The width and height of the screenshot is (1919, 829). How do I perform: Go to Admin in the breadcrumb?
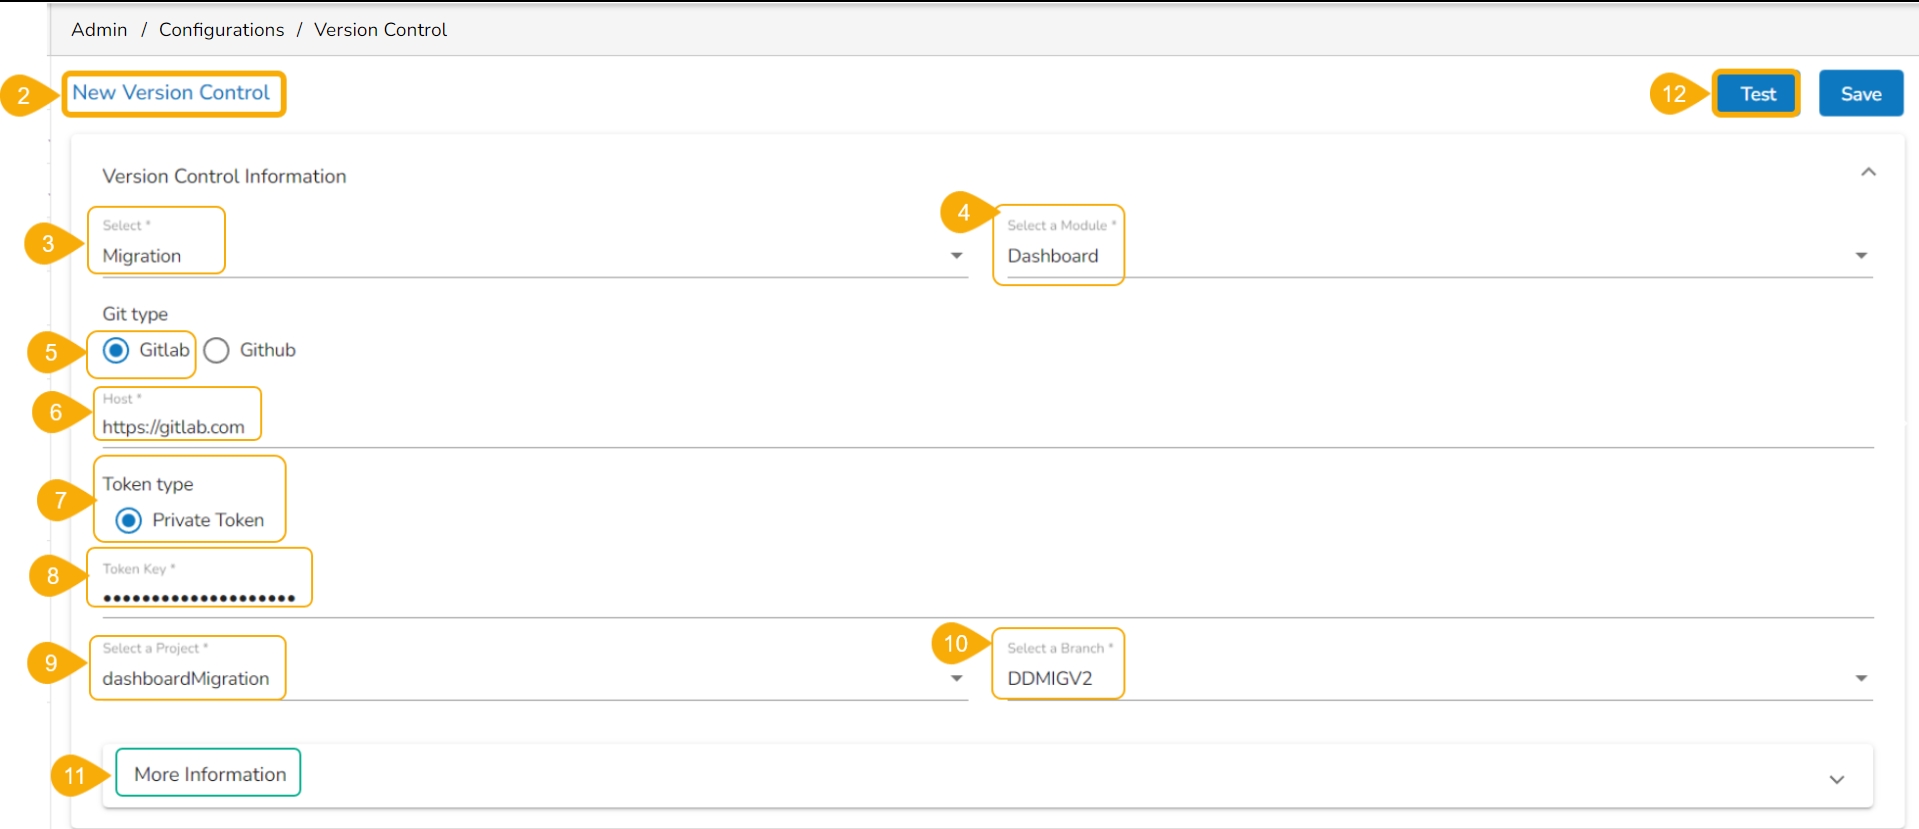pos(99,30)
